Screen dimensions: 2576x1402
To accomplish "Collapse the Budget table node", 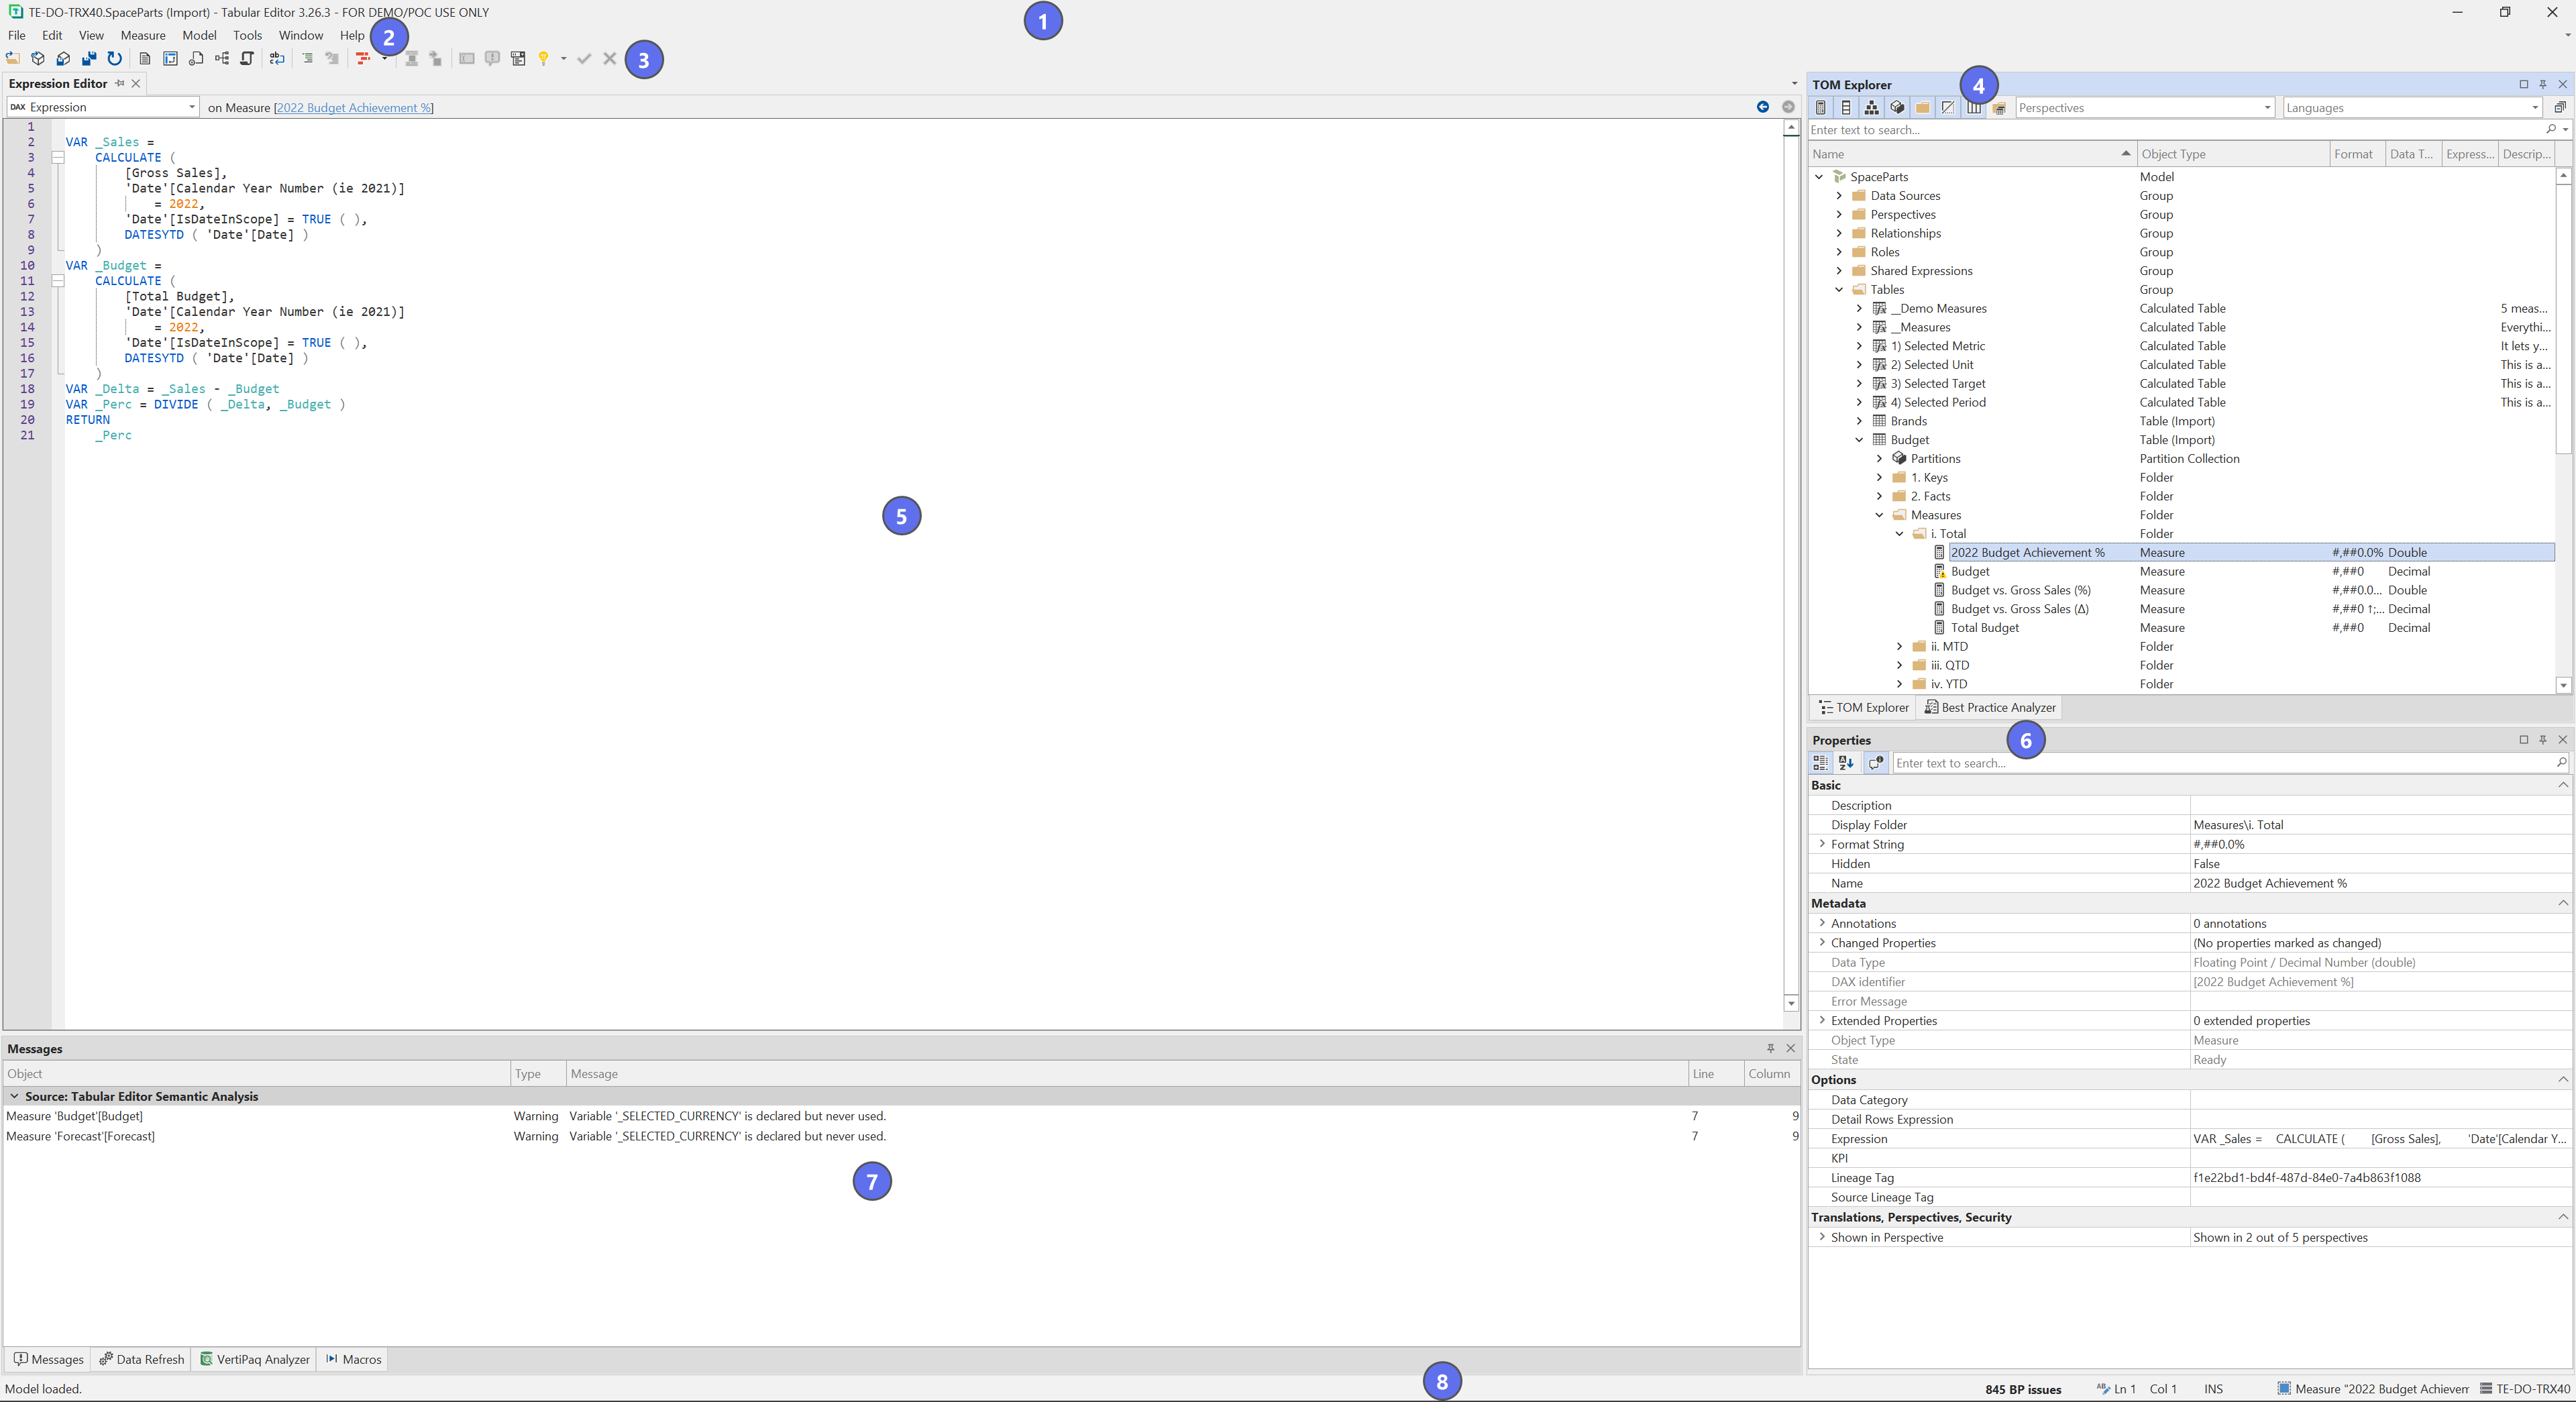I will click(1859, 440).
